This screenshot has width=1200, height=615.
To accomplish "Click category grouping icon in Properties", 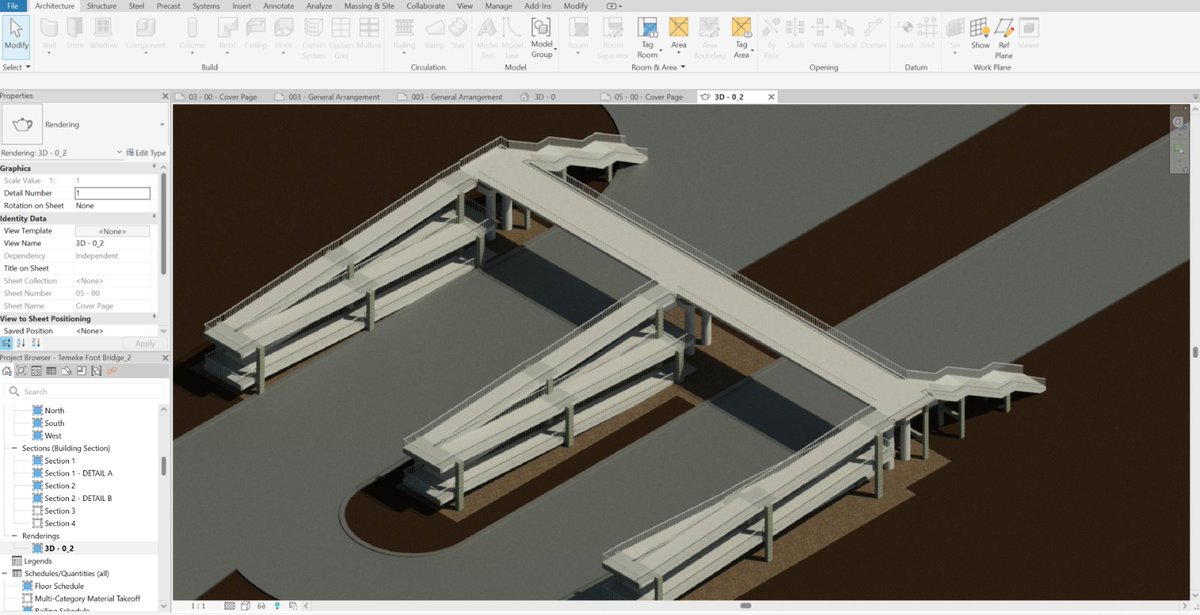I will (6, 343).
